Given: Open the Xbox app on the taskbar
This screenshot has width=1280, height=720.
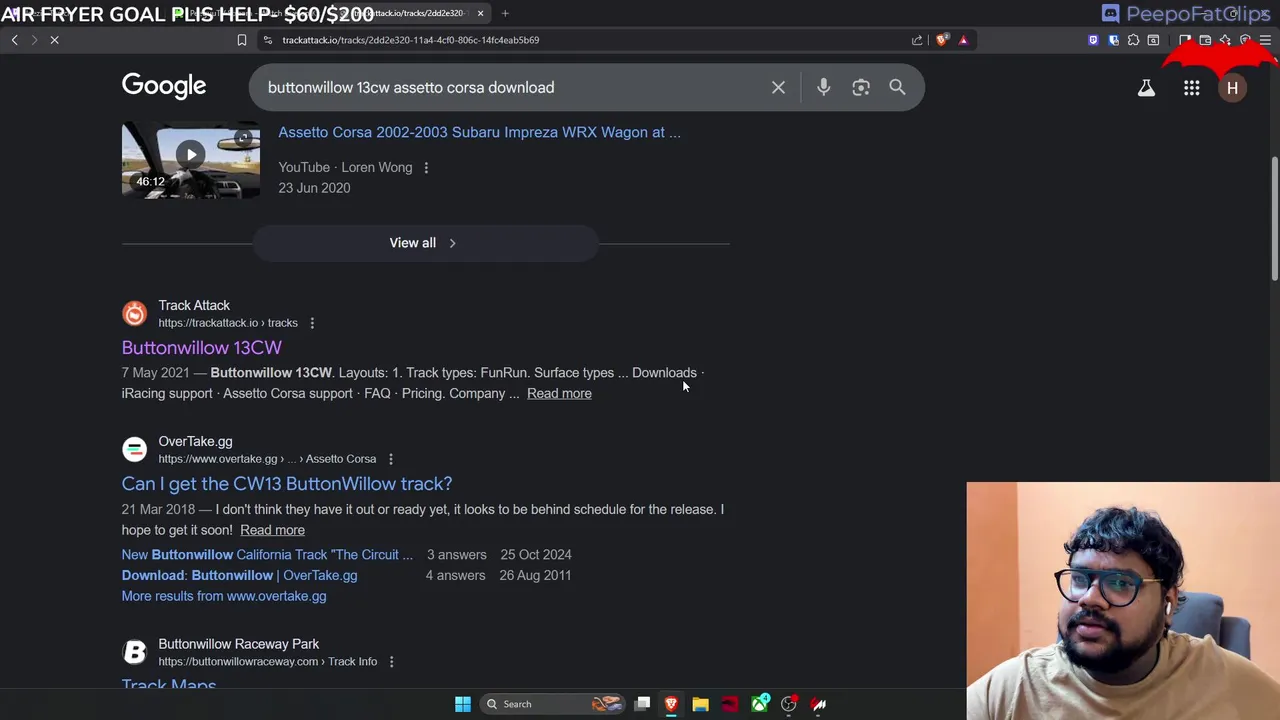Looking at the screenshot, I should [x=760, y=704].
